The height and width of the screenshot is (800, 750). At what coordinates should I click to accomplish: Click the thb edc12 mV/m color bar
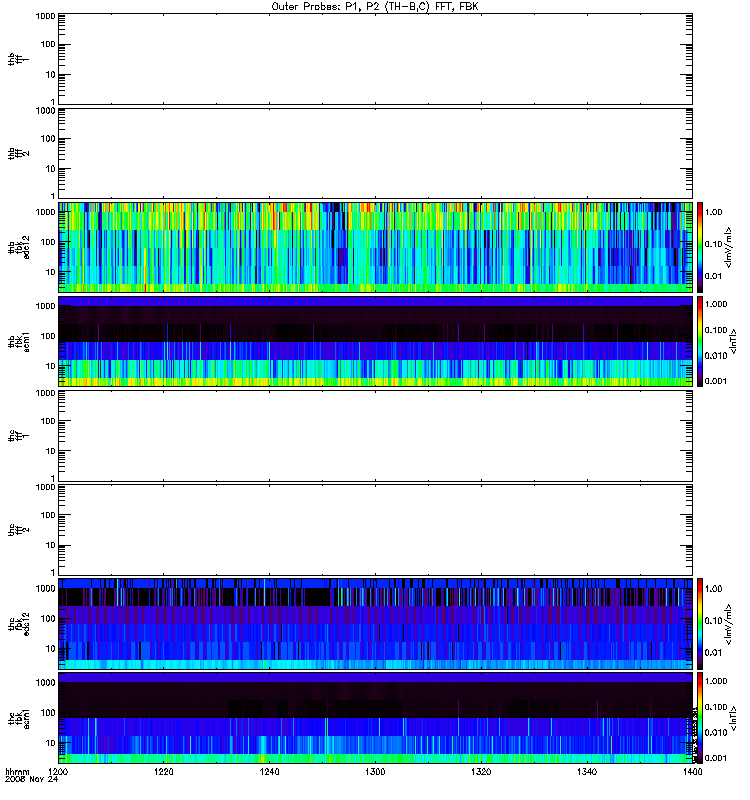pos(700,247)
